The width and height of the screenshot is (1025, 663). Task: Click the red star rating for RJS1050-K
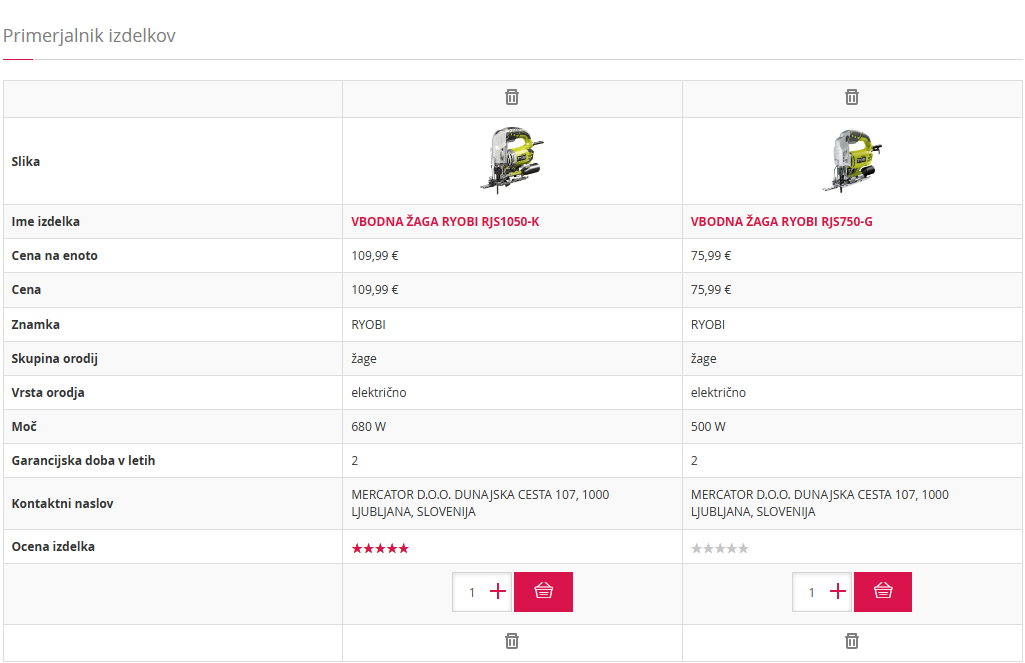coord(380,548)
